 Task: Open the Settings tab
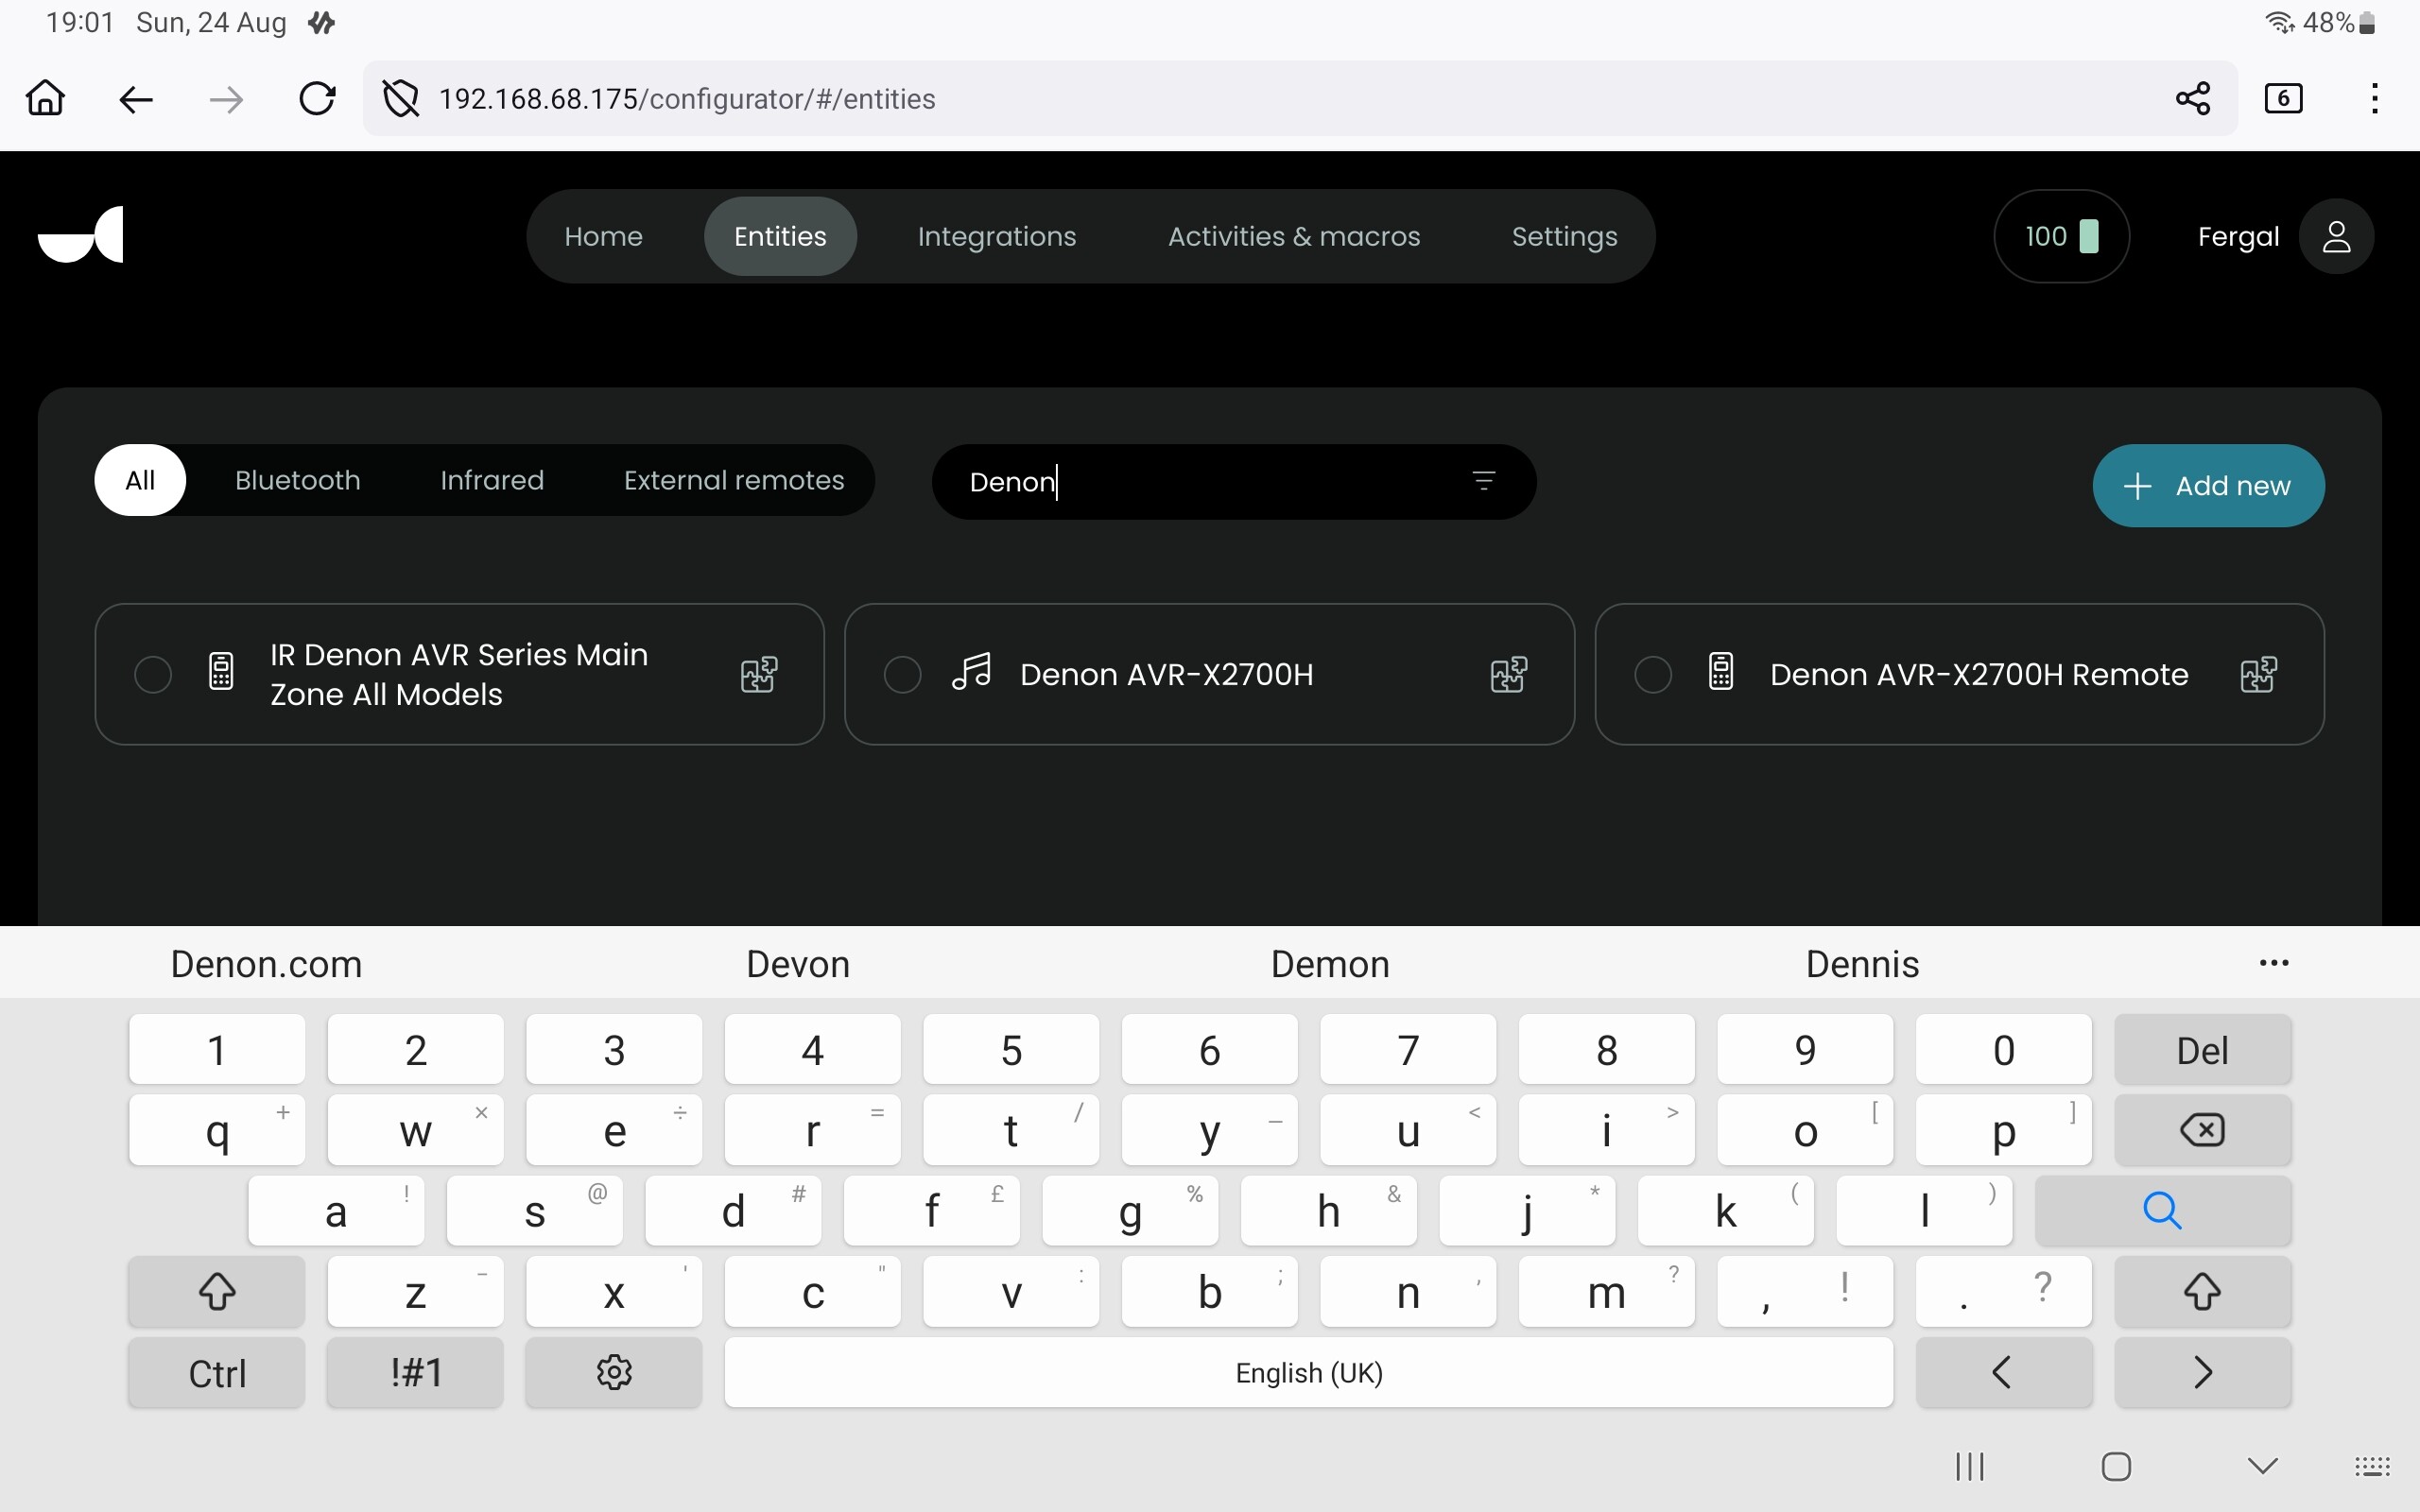pyautogui.click(x=1564, y=236)
